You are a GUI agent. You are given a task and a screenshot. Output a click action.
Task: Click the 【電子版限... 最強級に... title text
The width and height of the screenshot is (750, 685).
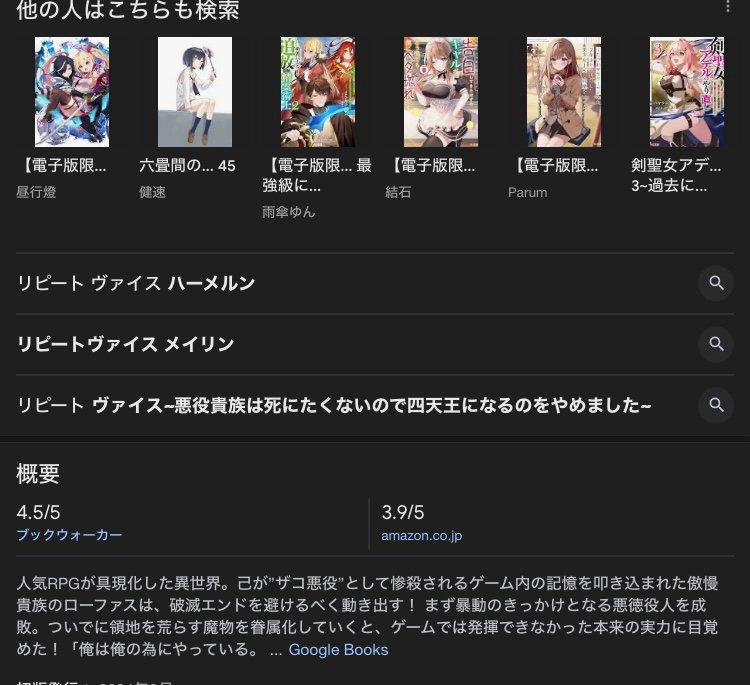pyautogui.click(x=317, y=176)
